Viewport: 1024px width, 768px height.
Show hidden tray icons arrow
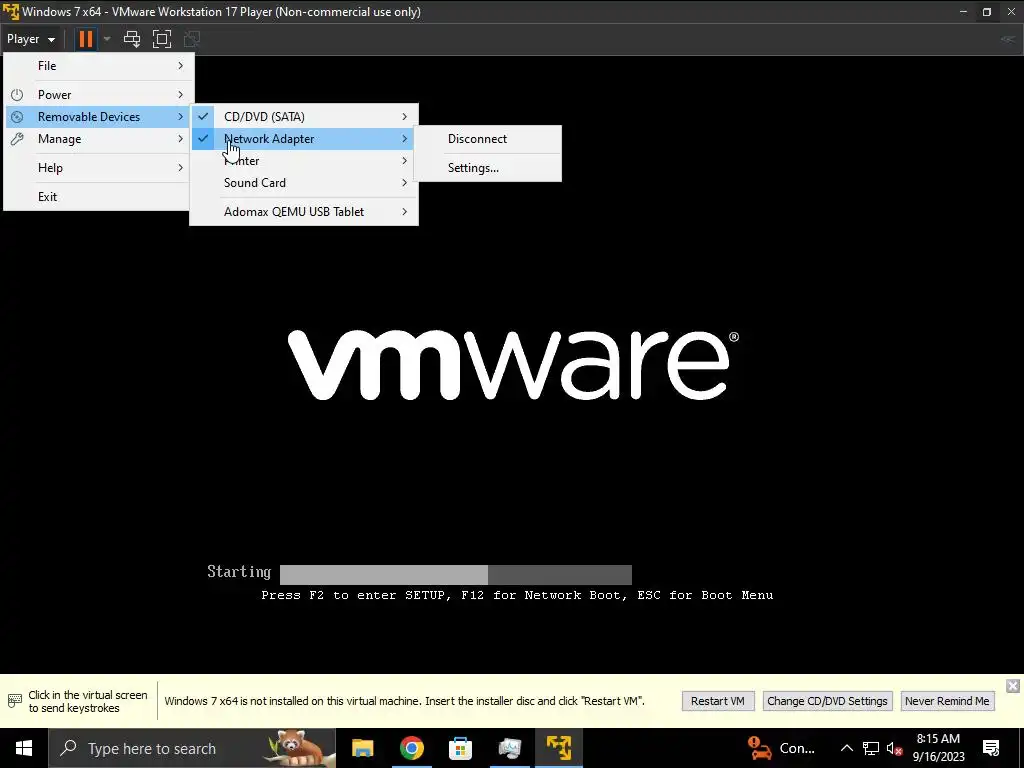pyautogui.click(x=846, y=748)
